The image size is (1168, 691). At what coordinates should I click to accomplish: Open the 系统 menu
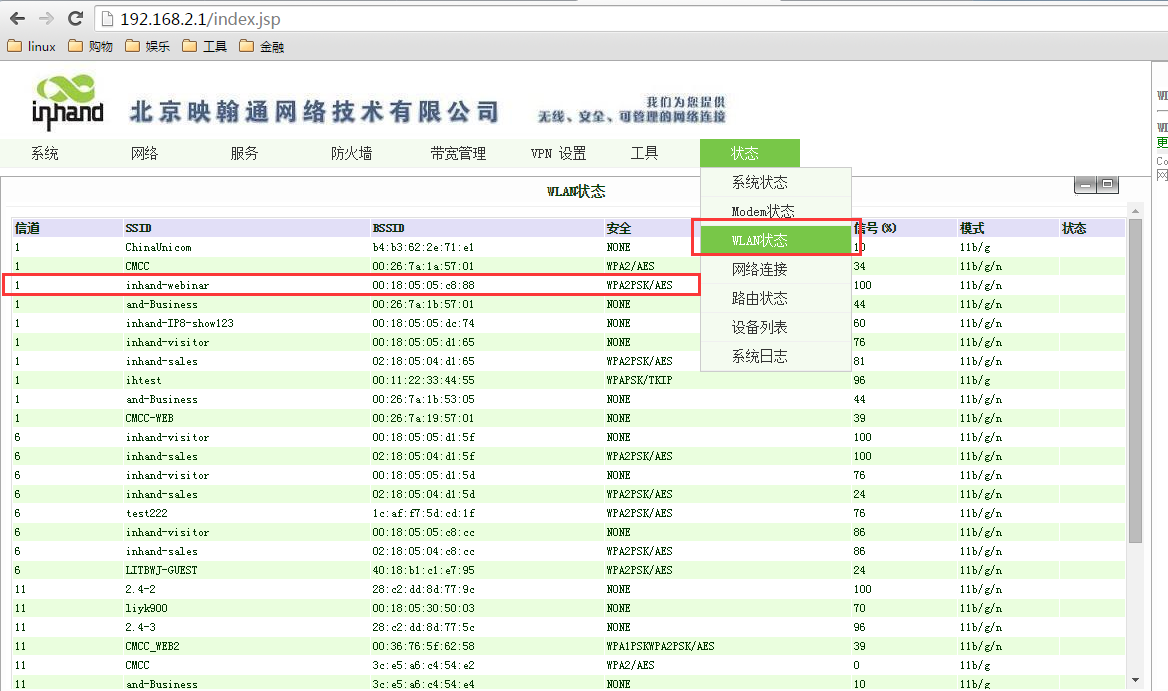(x=45, y=153)
